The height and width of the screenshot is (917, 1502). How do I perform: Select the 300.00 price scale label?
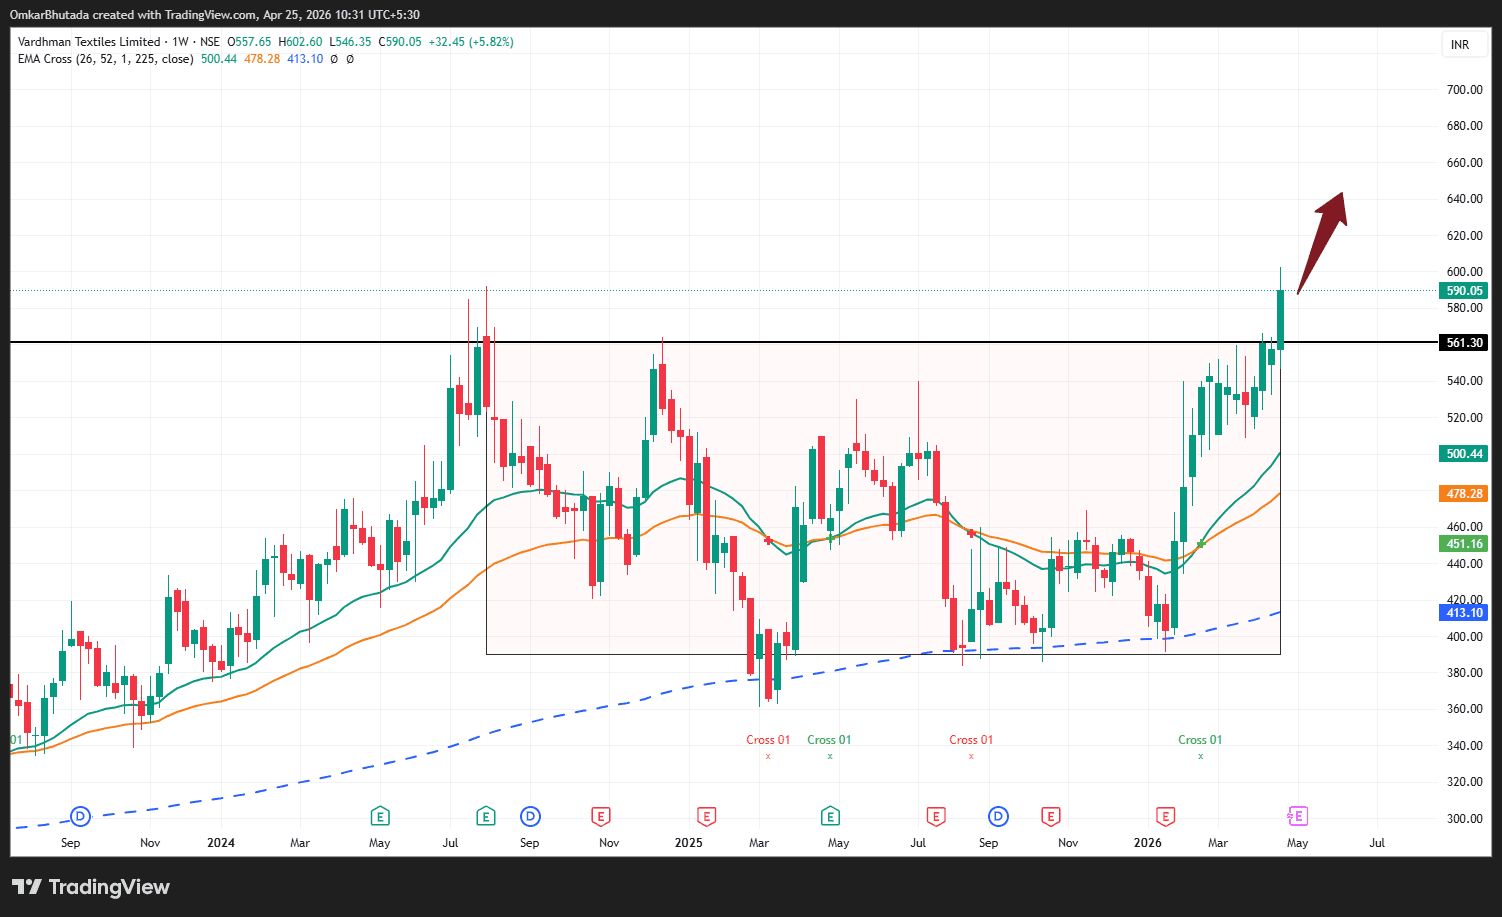[1464, 818]
